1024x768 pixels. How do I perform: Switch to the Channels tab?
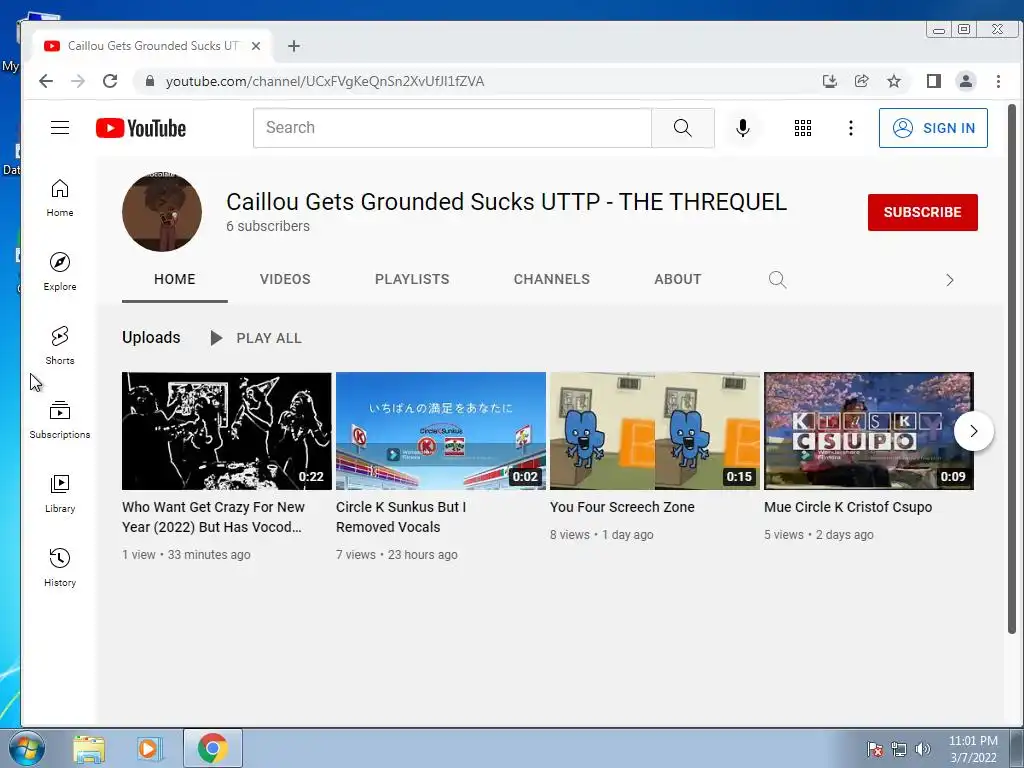(552, 280)
